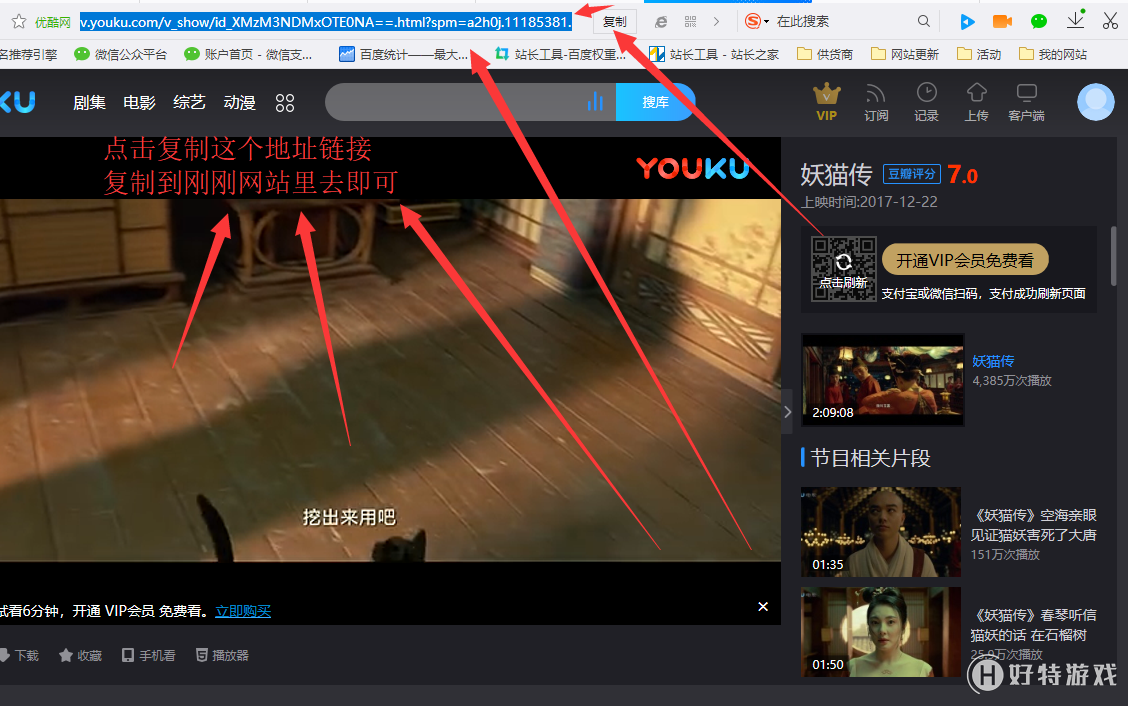This screenshot has height=706, width=1128.
Task: Open the QR code icon in address bar
Action: [x=691, y=22]
